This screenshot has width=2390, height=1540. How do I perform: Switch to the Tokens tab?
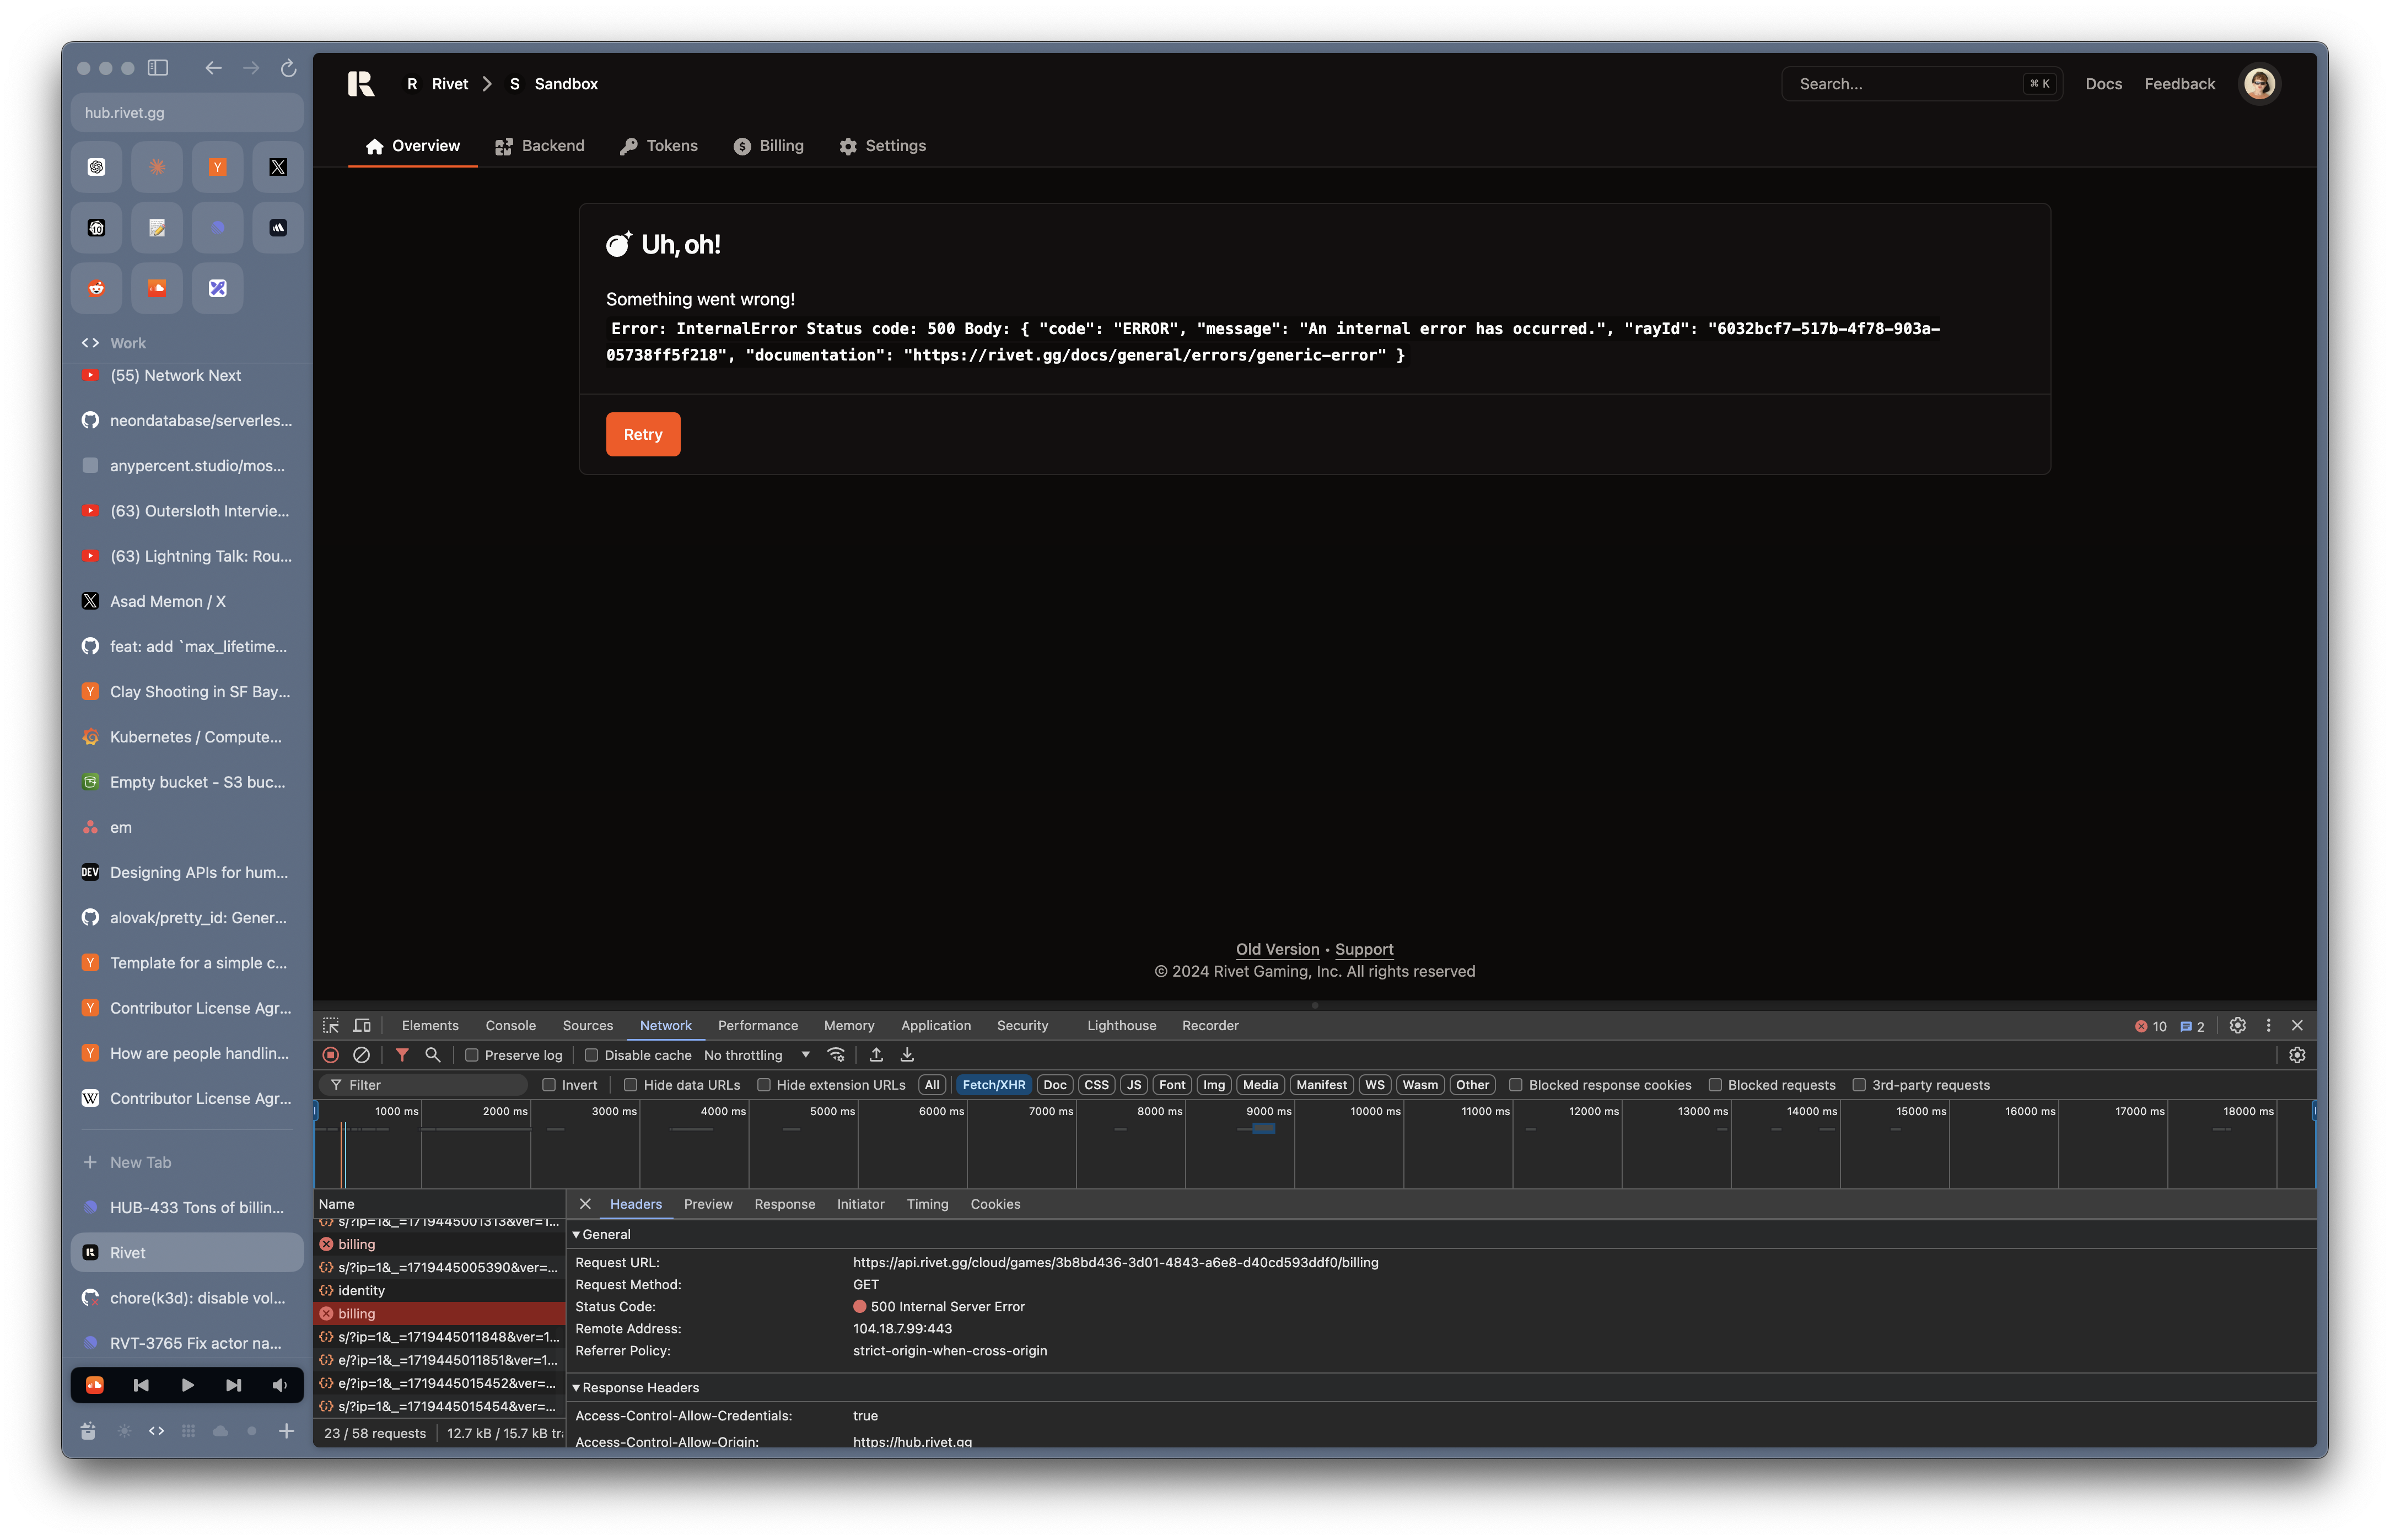(x=659, y=146)
